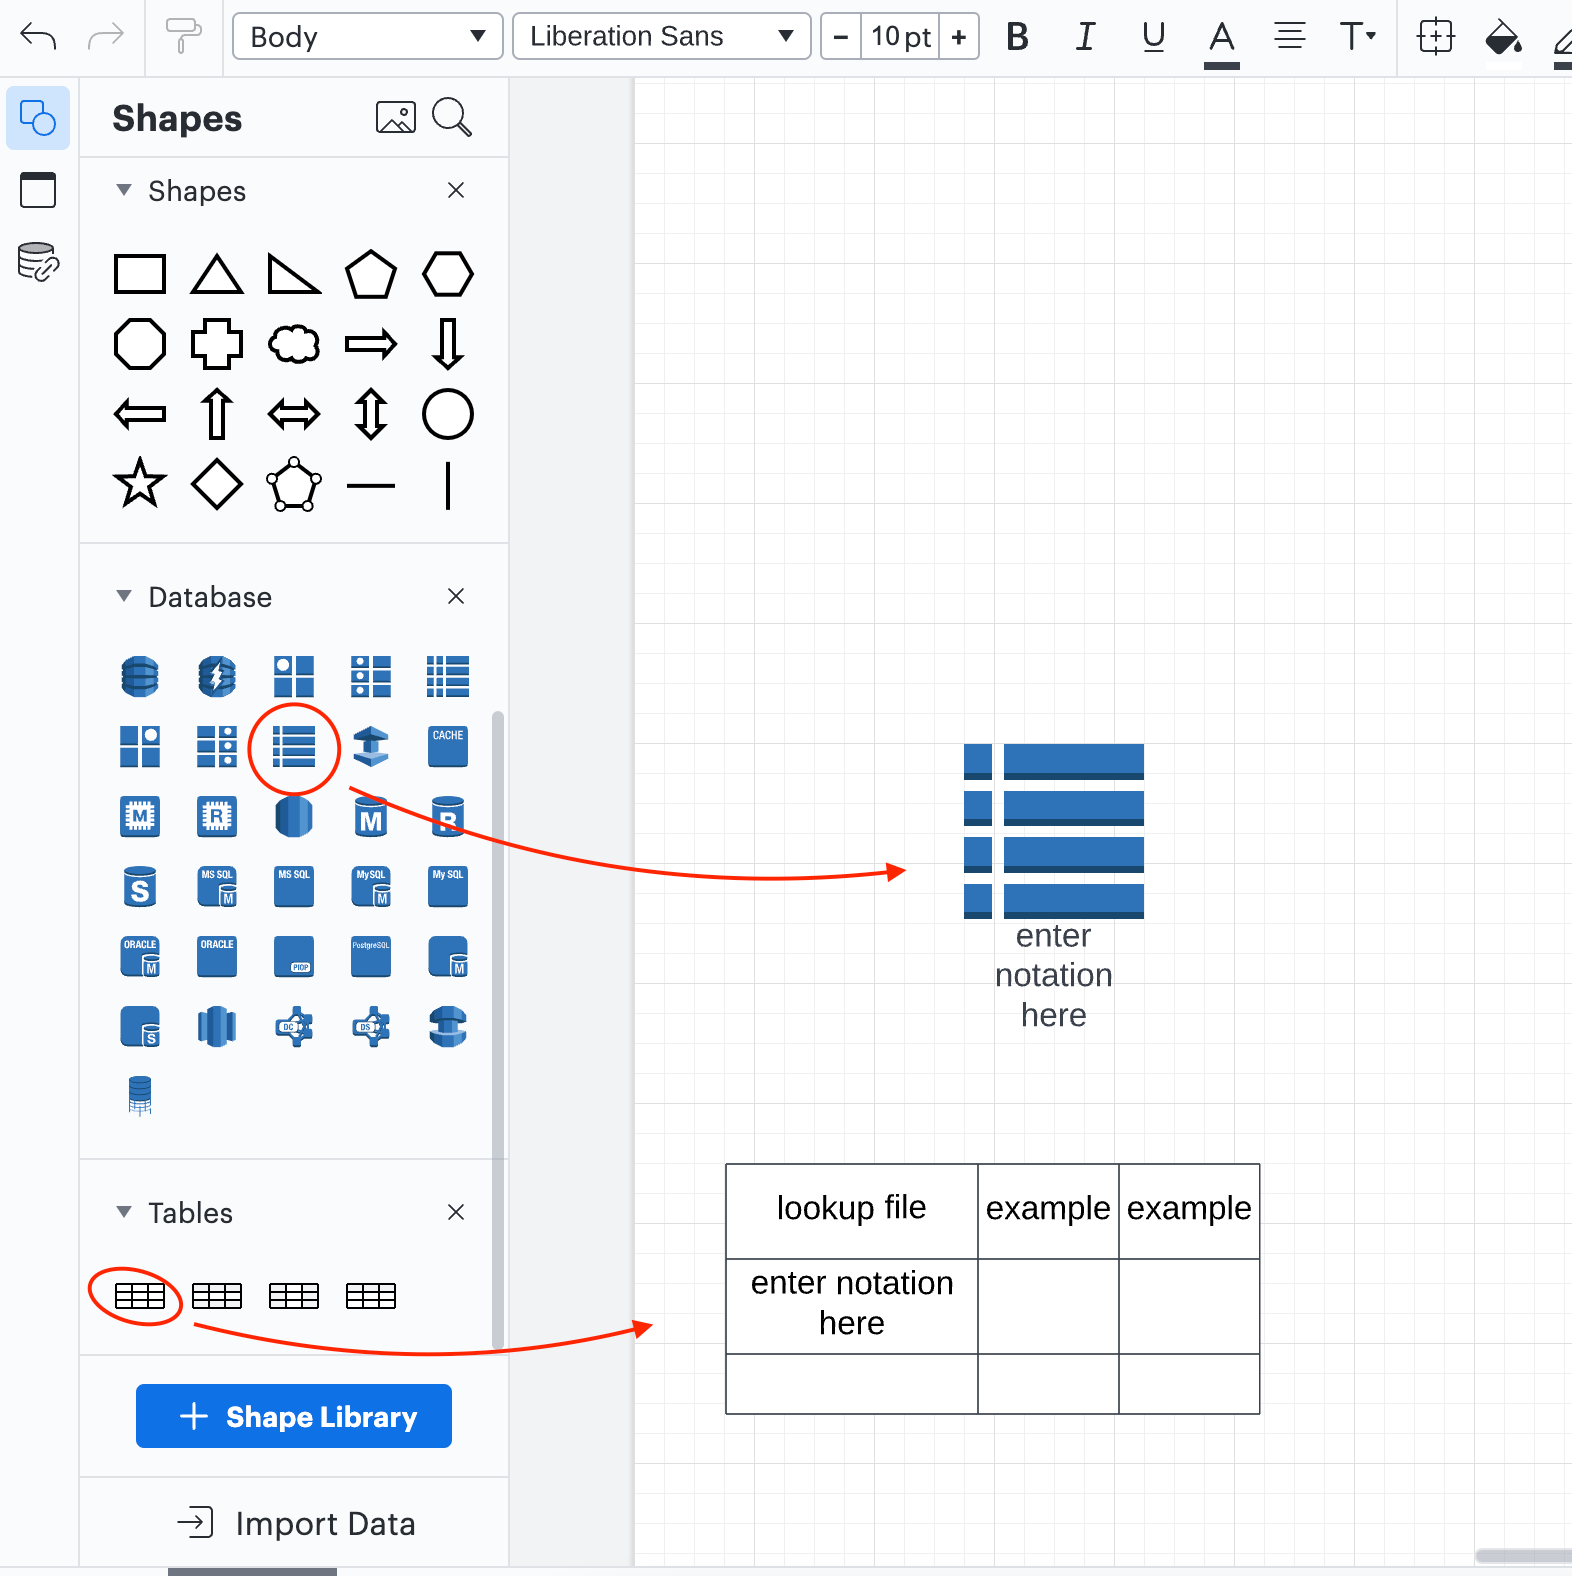Viewport: 1572px width, 1576px height.
Task: Toggle underline formatting
Action: [x=1153, y=37]
